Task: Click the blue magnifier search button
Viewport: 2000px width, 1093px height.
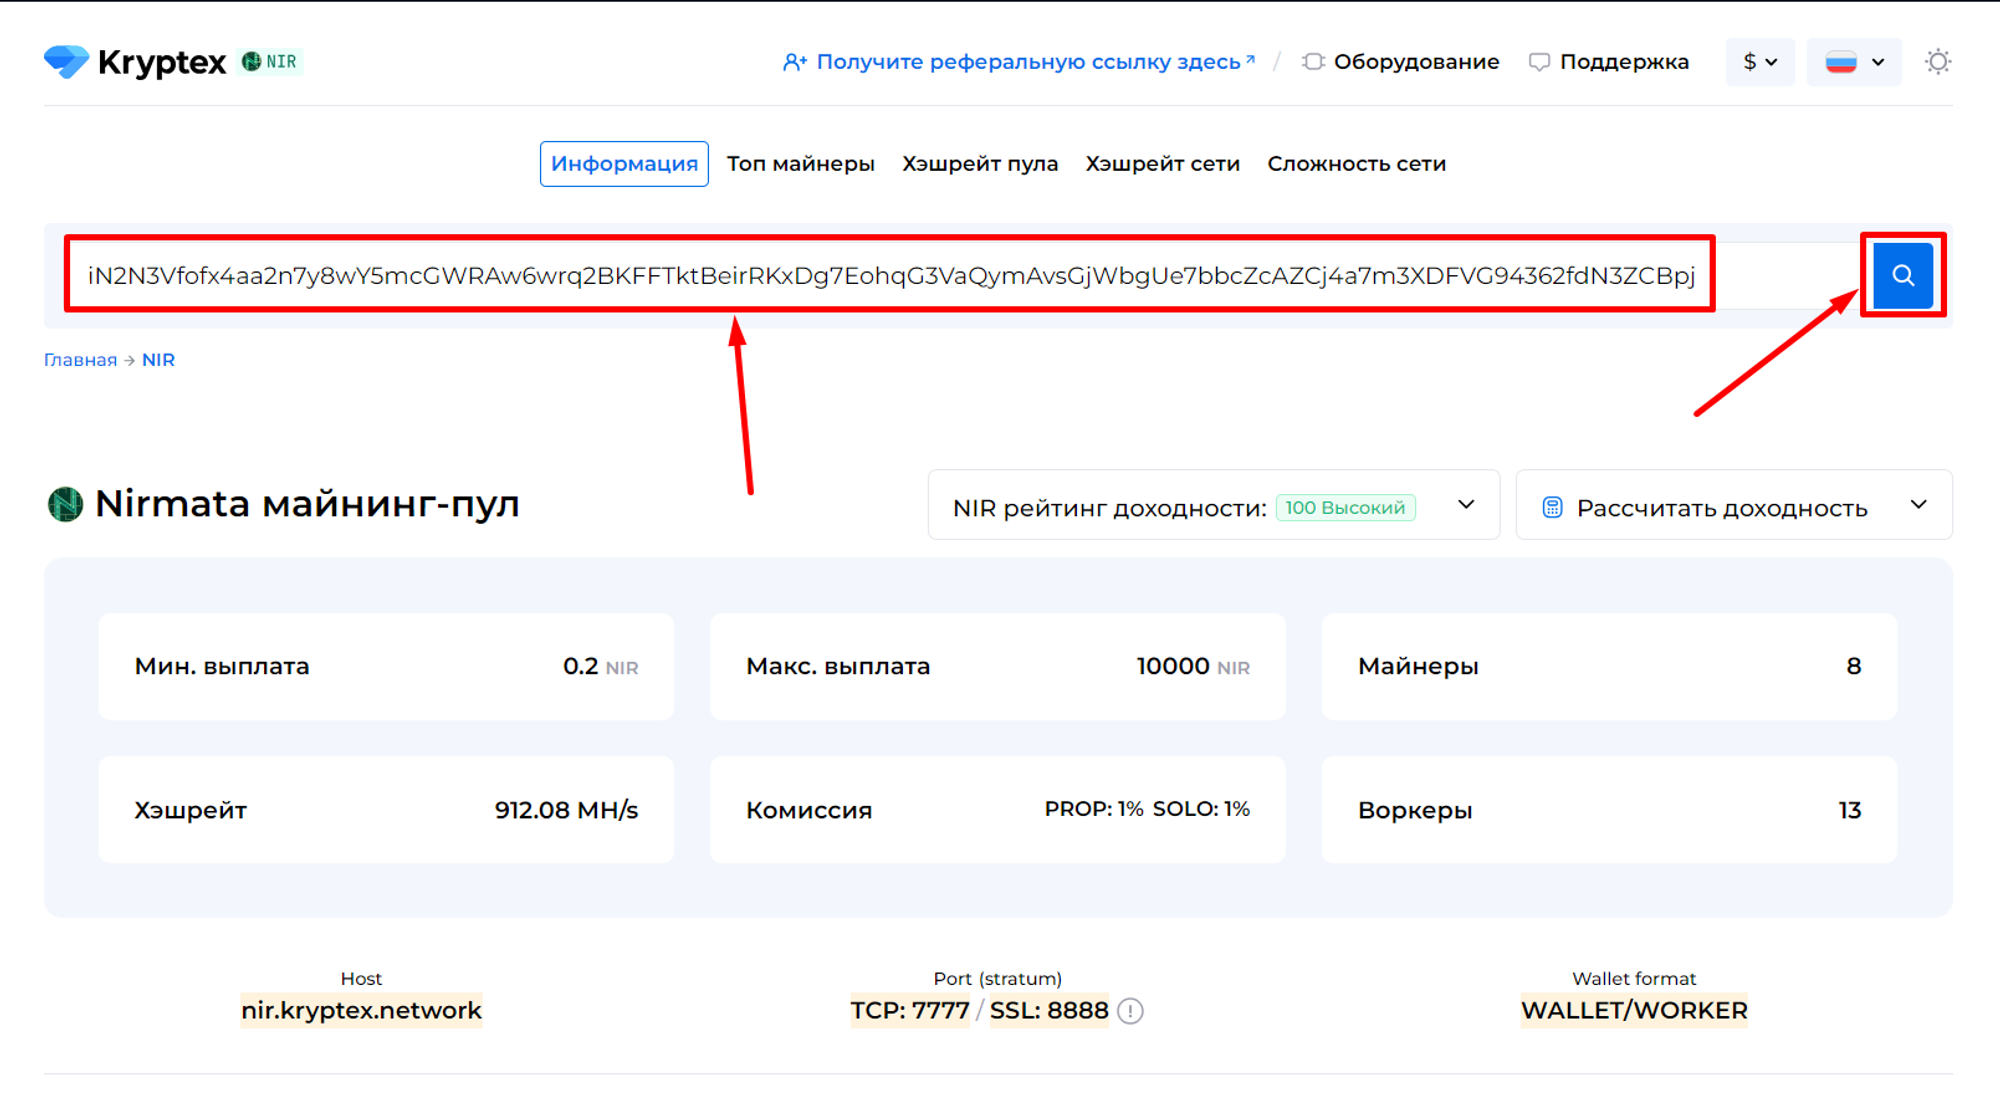Action: pyautogui.click(x=1903, y=275)
